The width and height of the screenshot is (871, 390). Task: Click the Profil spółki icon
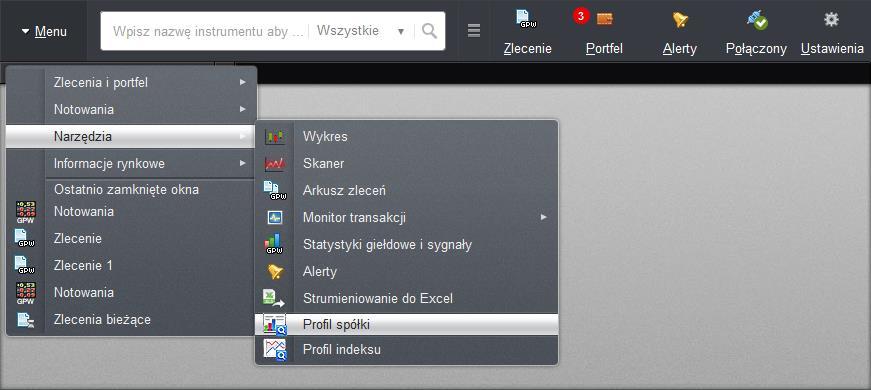(274, 325)
